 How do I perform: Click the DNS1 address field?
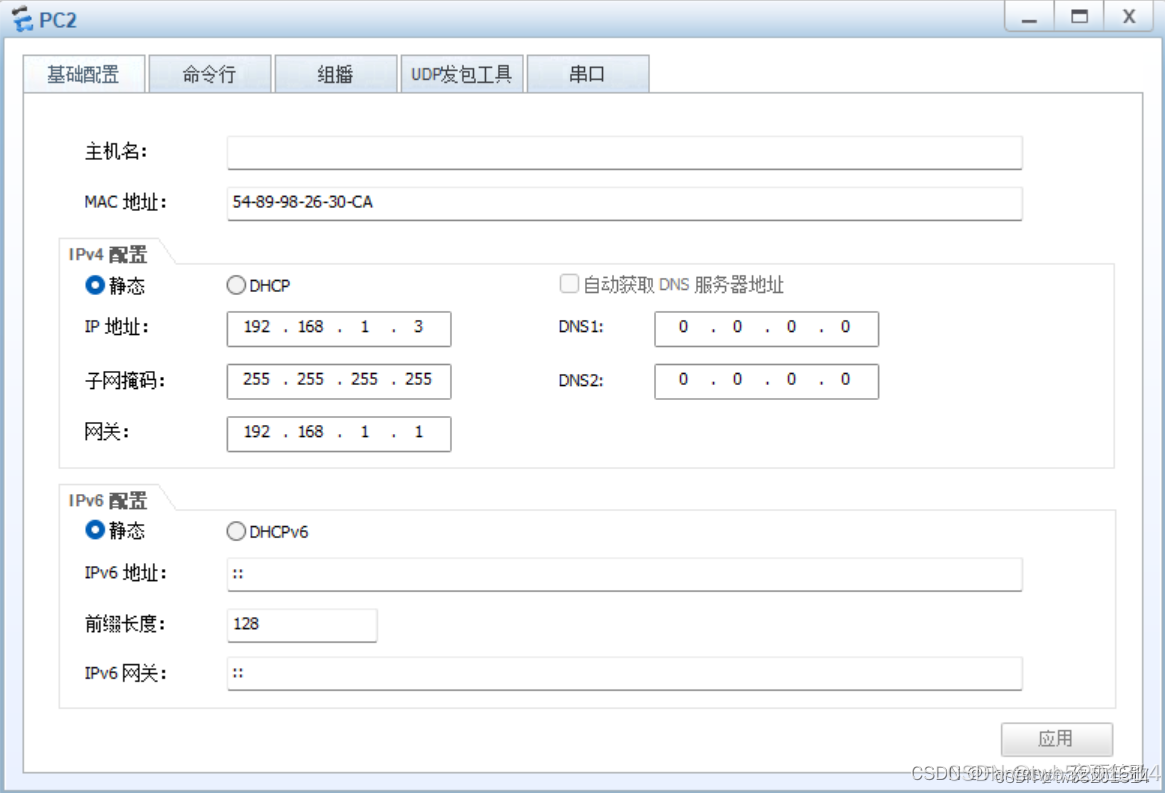tap(766, 328)
